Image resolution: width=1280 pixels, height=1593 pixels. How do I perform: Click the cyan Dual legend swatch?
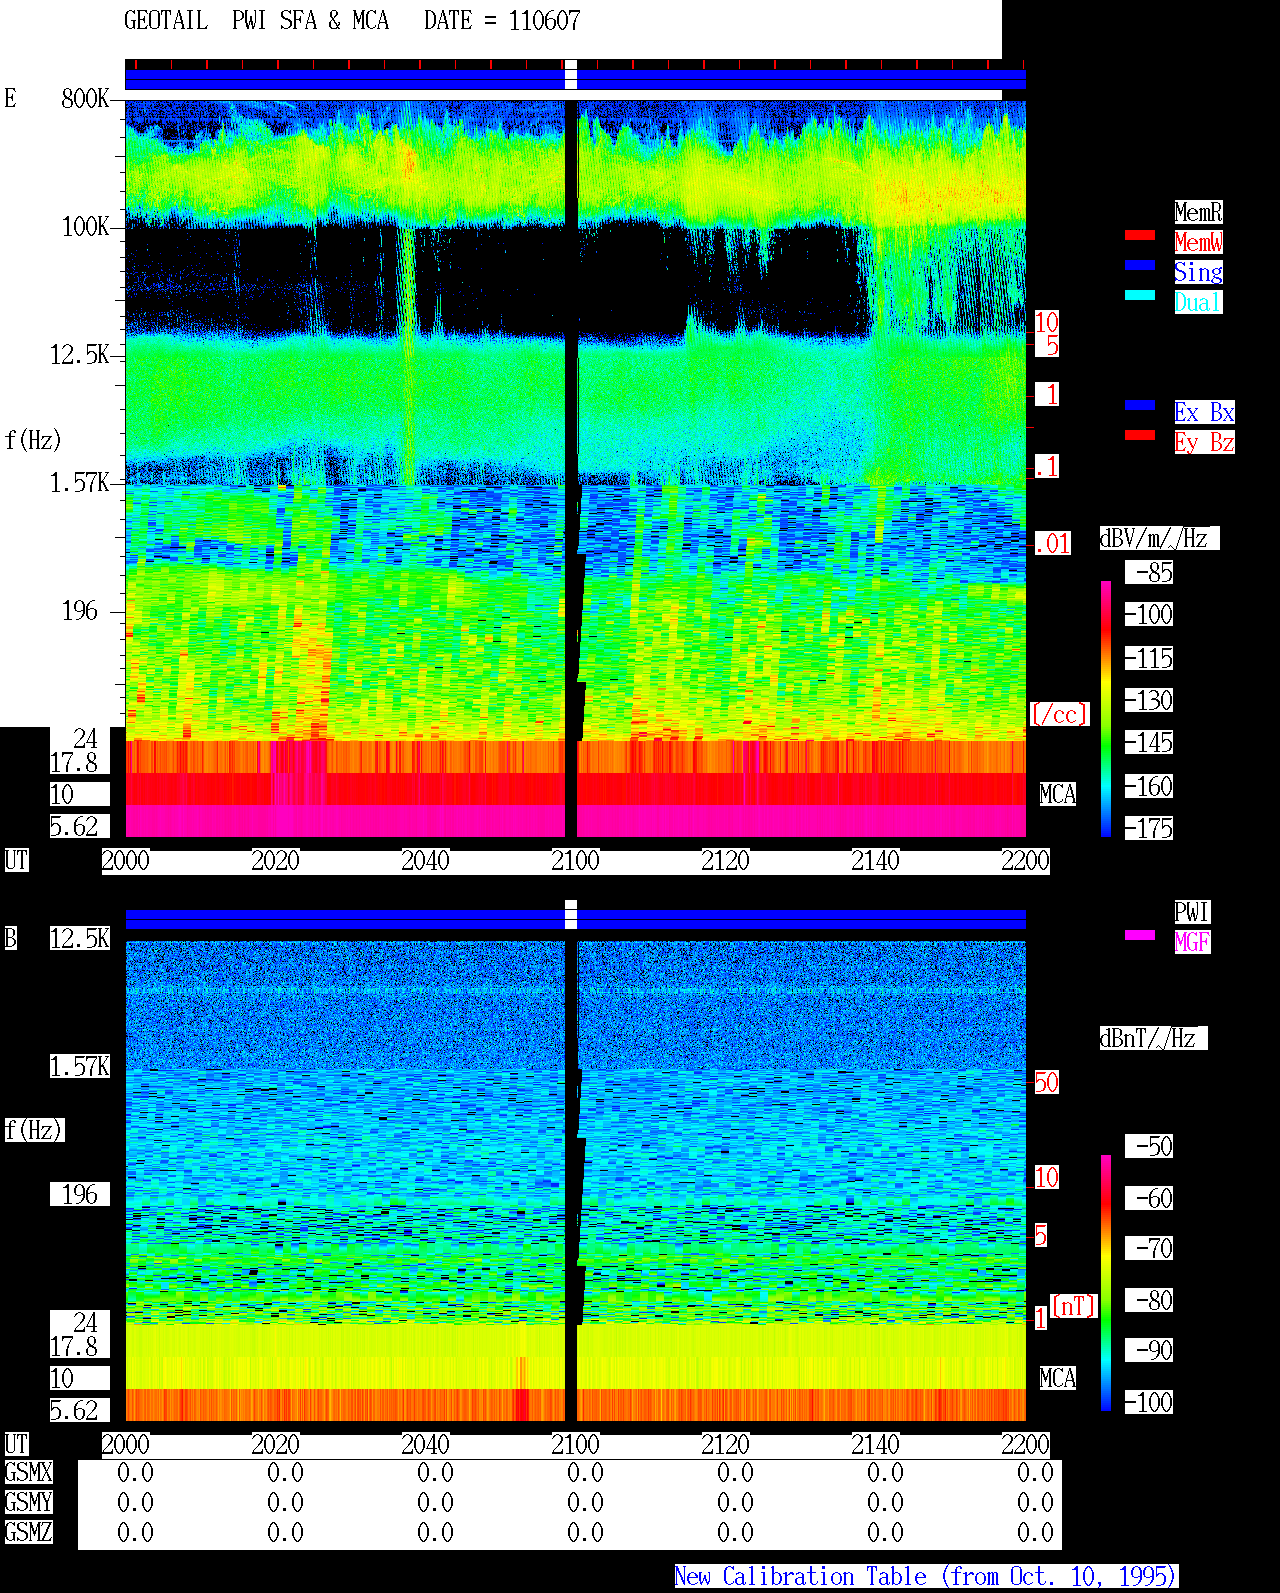1140,295
